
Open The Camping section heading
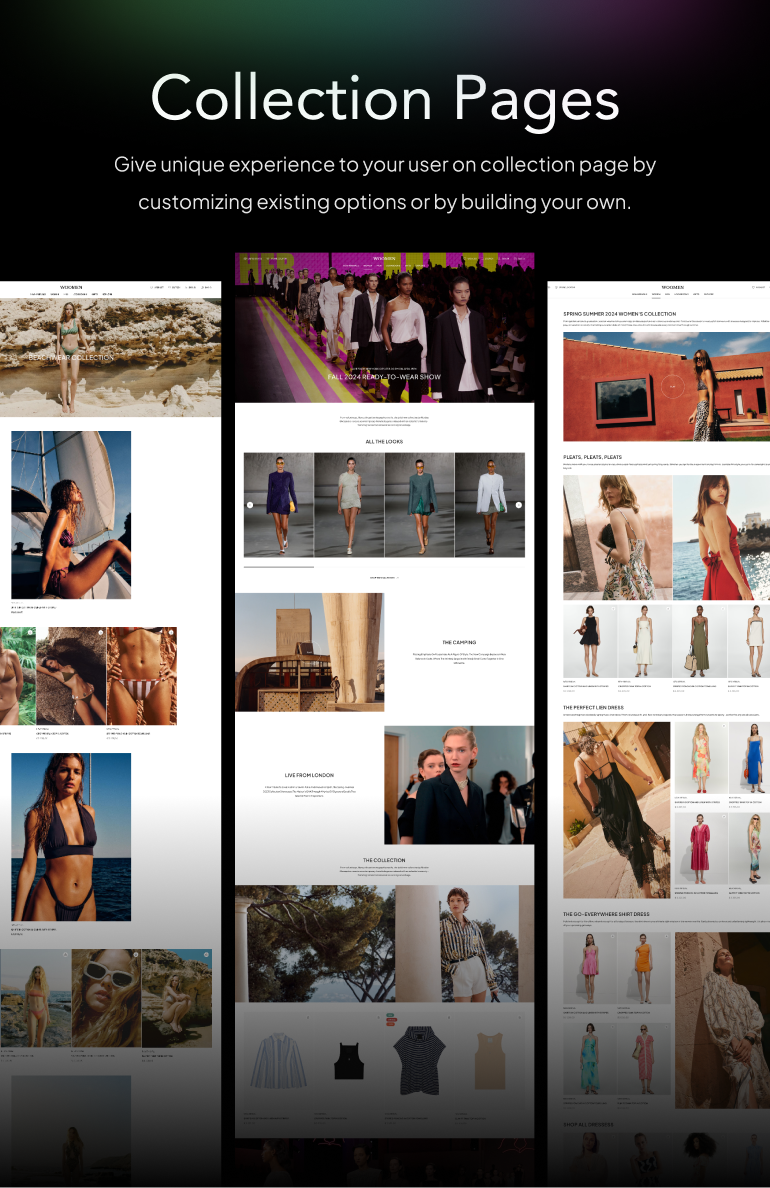459,642
